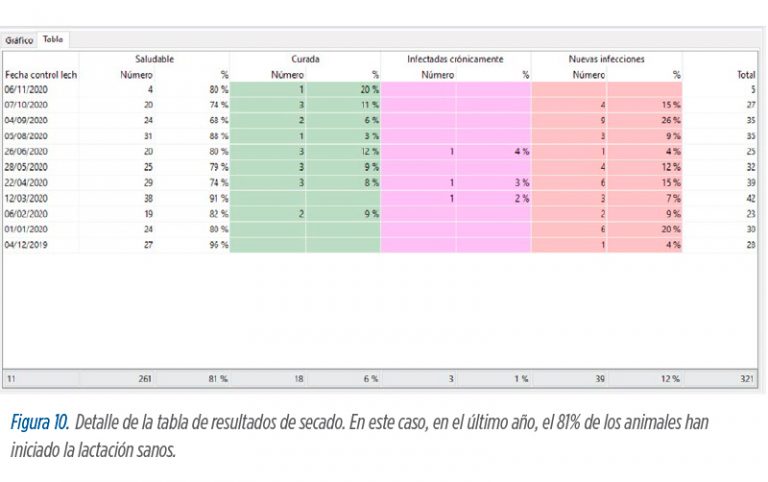
Task: Select the Tabla tab
Action: coord(53,39)
